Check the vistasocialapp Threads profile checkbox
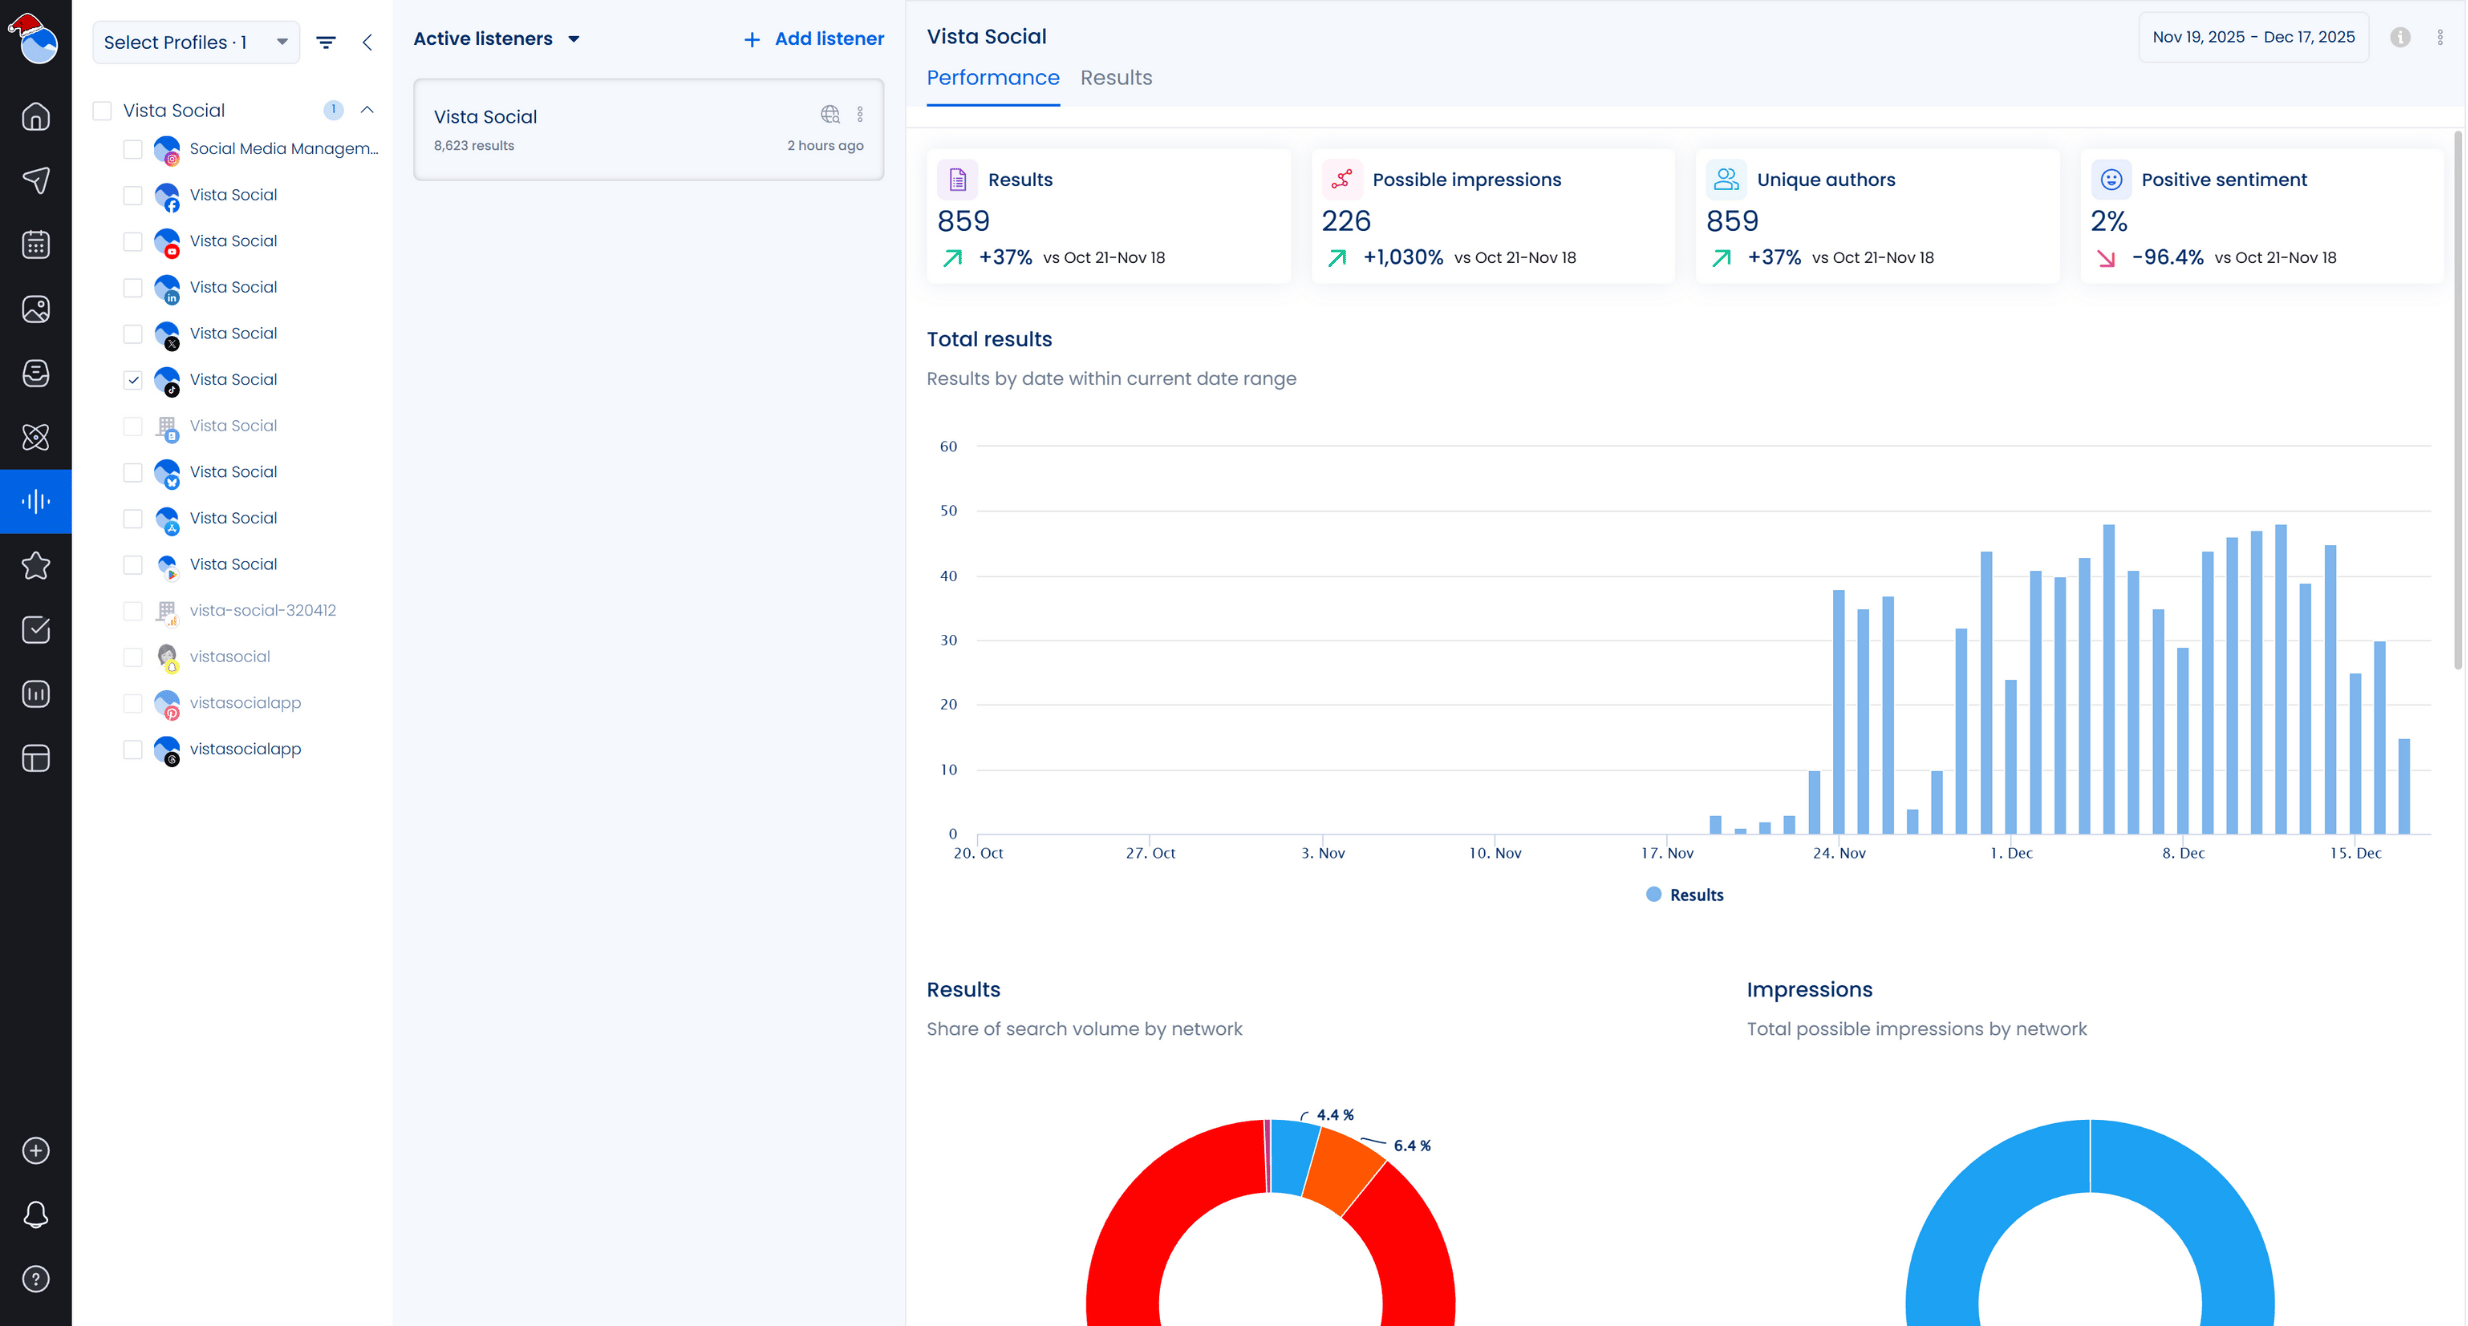Image resolution: width=2468 pixels, height=1326 pixels. pos(133,749)
